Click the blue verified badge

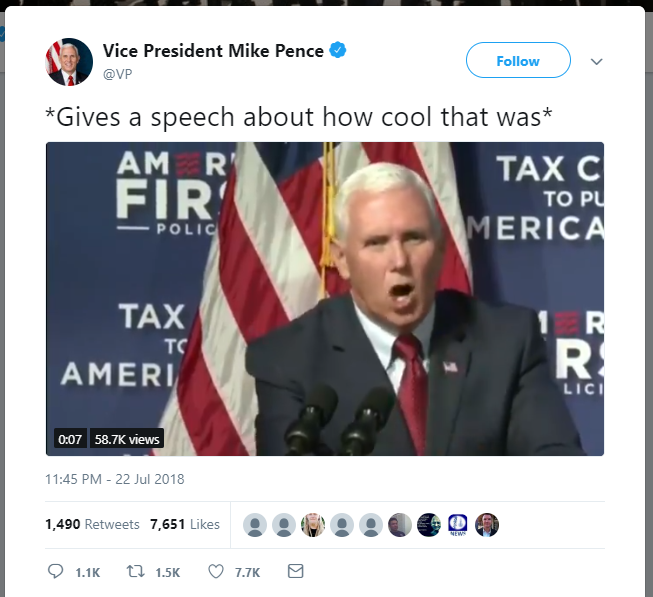coord(339,50)
